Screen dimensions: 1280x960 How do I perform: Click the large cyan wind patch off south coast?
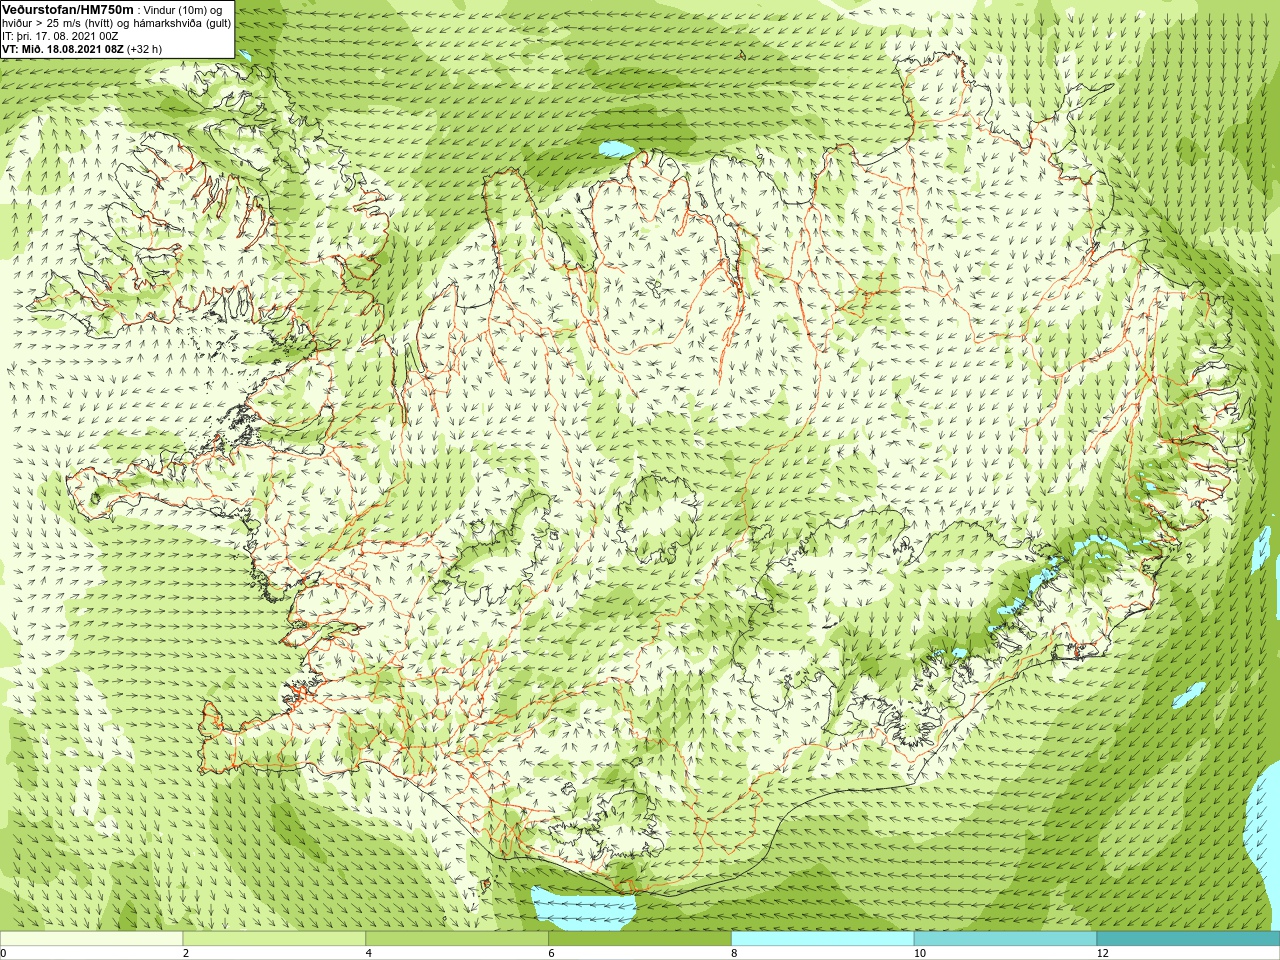(584, 908)
